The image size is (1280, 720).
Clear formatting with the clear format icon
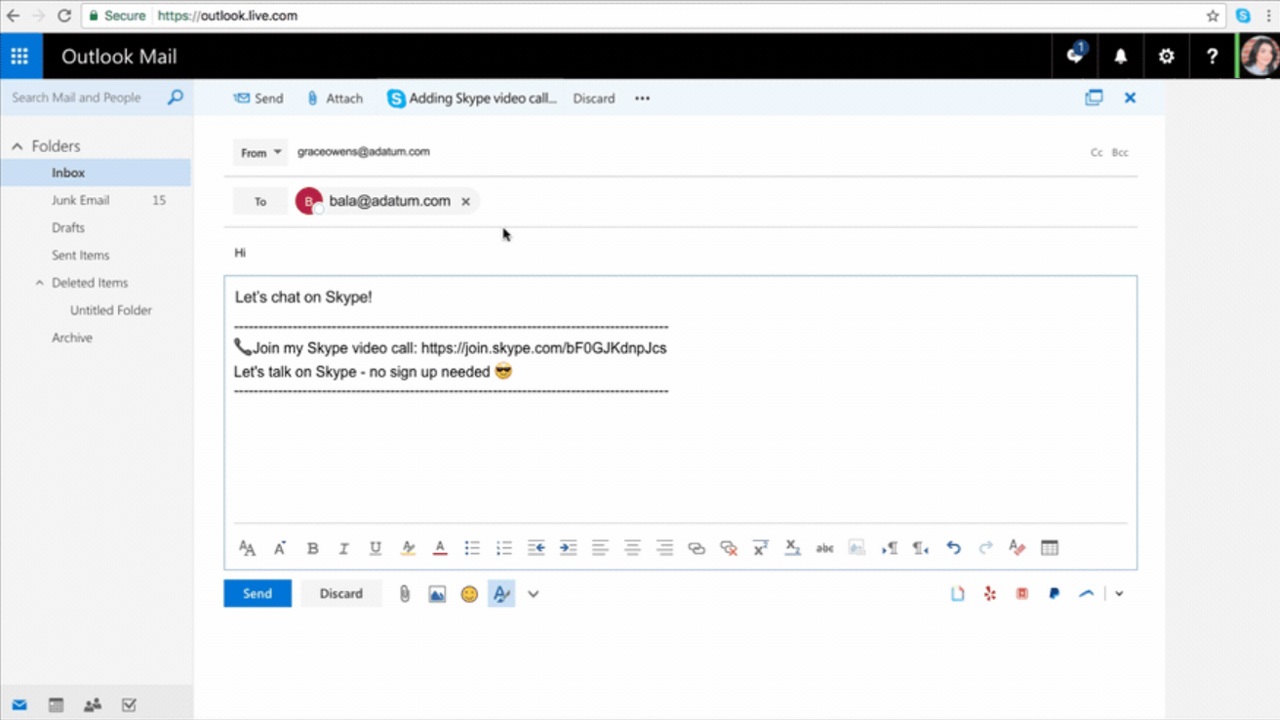coord(1016,547)
